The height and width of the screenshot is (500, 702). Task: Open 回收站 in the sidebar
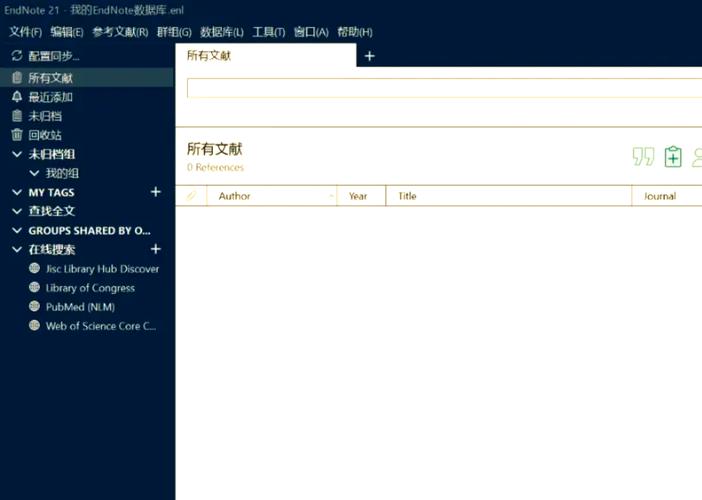click(45, 135)
